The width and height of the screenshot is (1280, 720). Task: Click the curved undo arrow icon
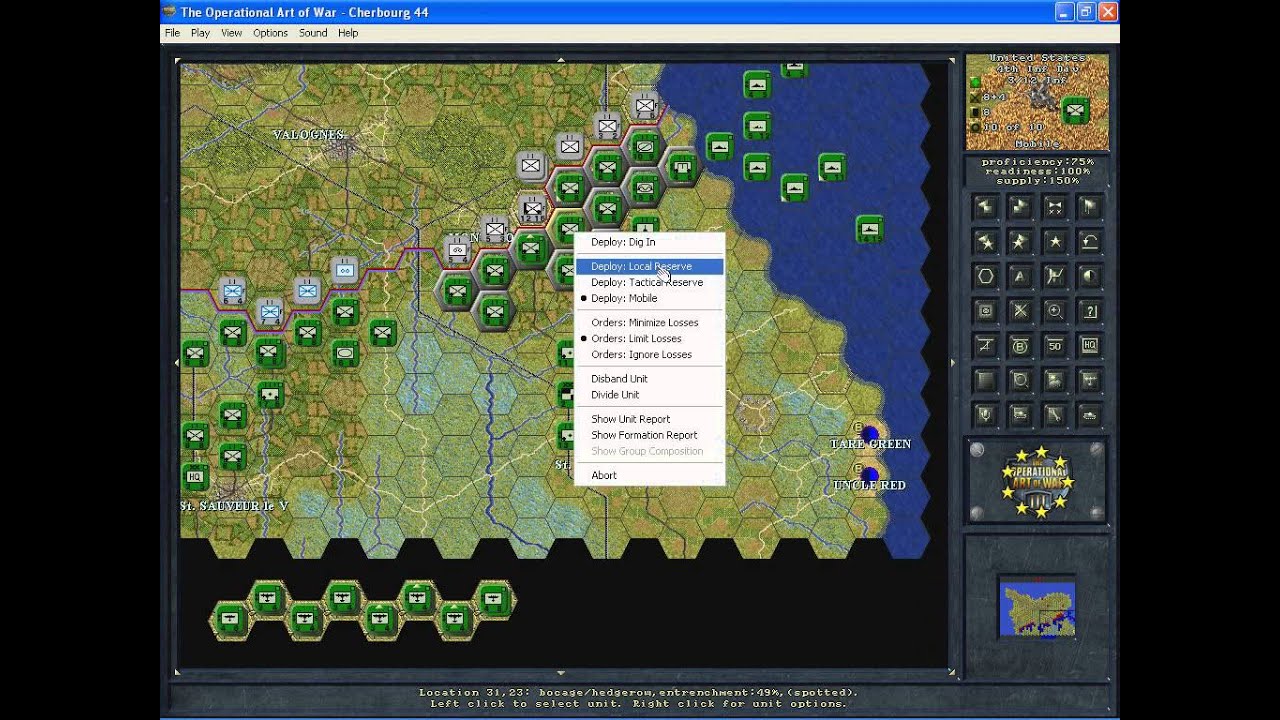(x=1090, y=242)
